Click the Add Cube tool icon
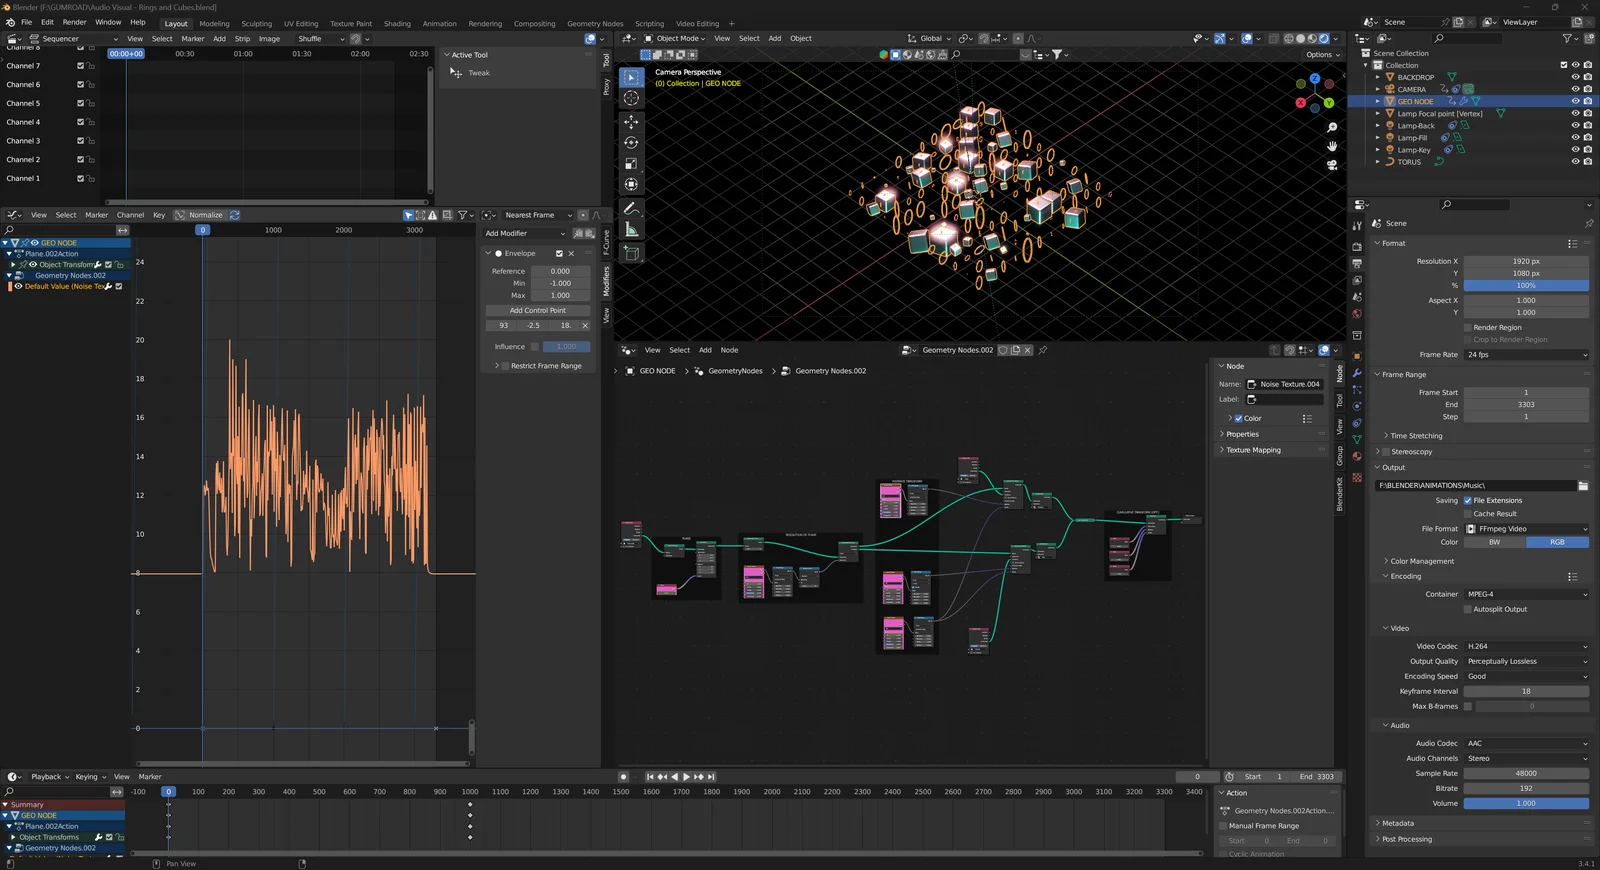1600x870 pixels. point(631,254)
